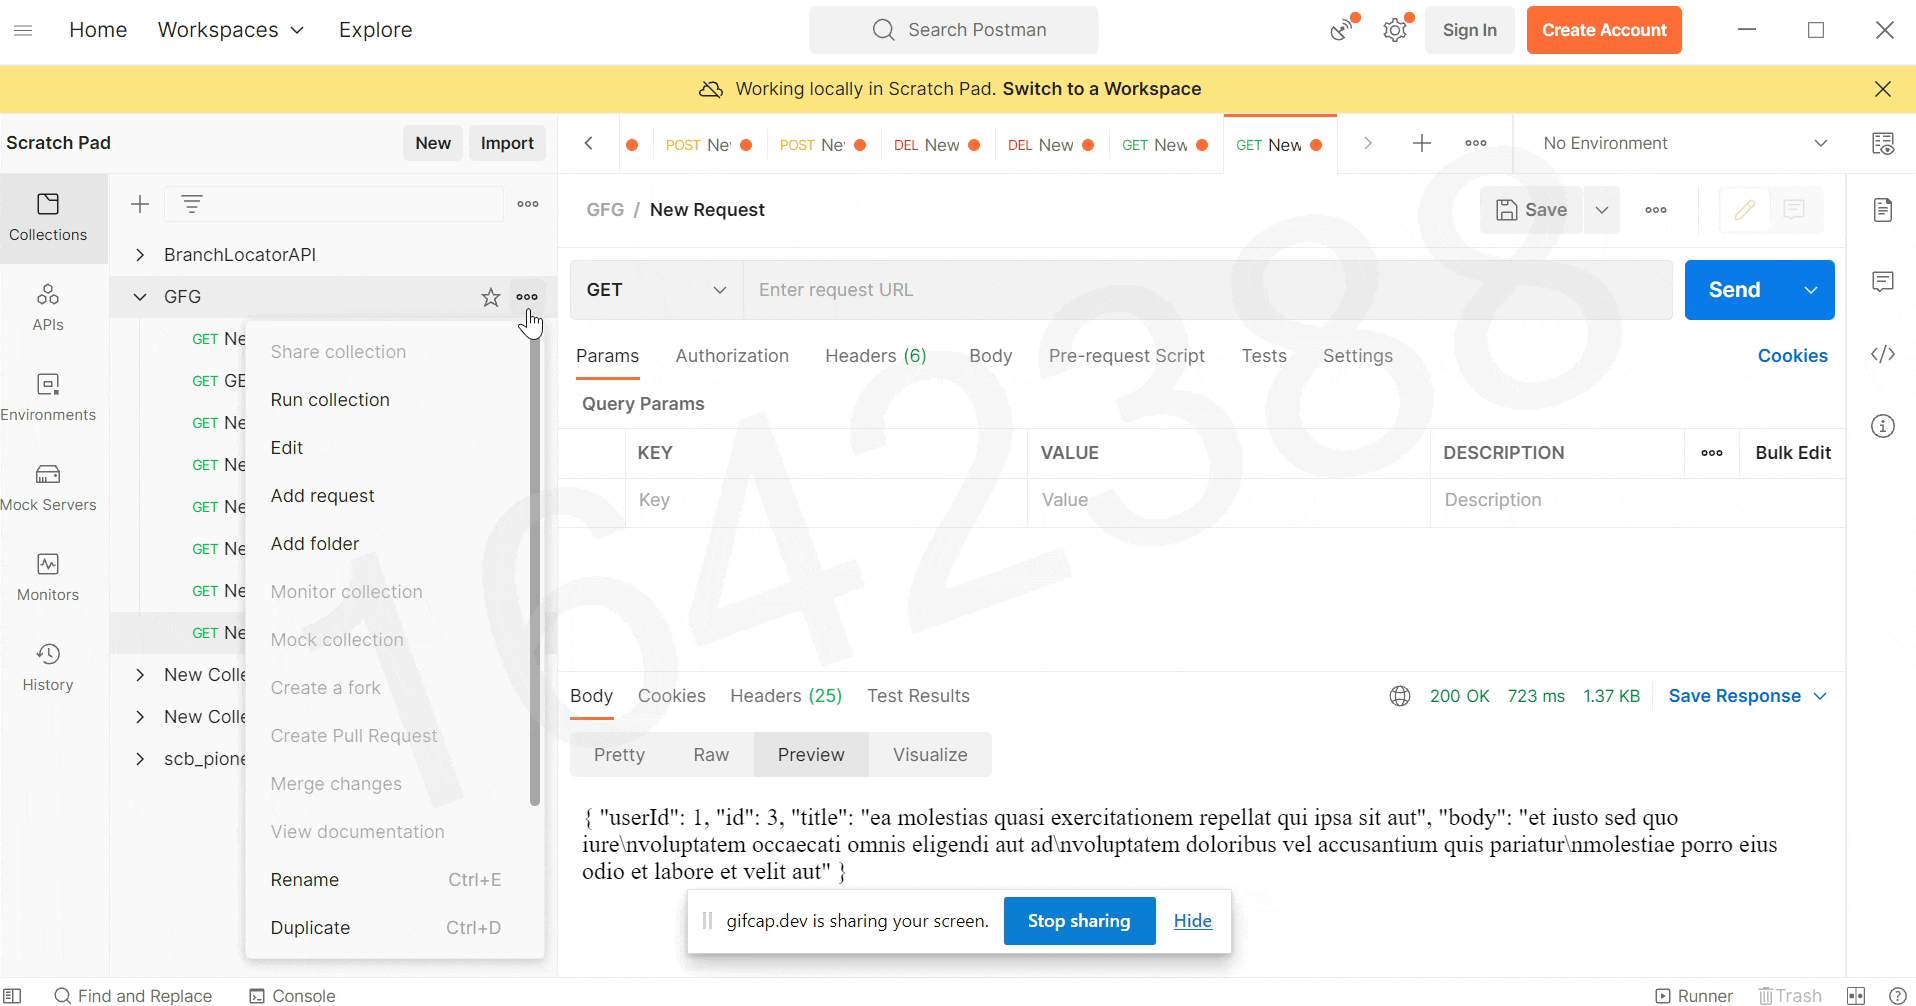Open the Save Response dropdown
This screenshot has width=1916, height=1006.
click(x=1747, y=696)
